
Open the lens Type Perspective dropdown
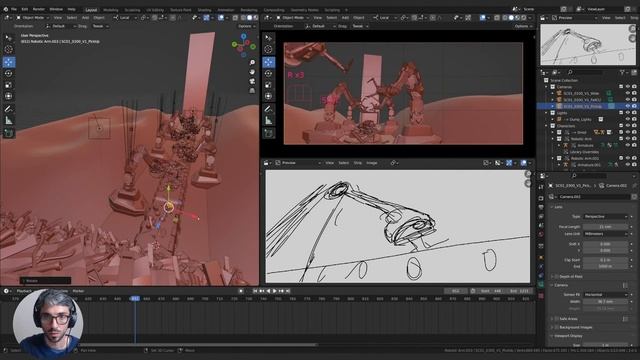[605, 216]
